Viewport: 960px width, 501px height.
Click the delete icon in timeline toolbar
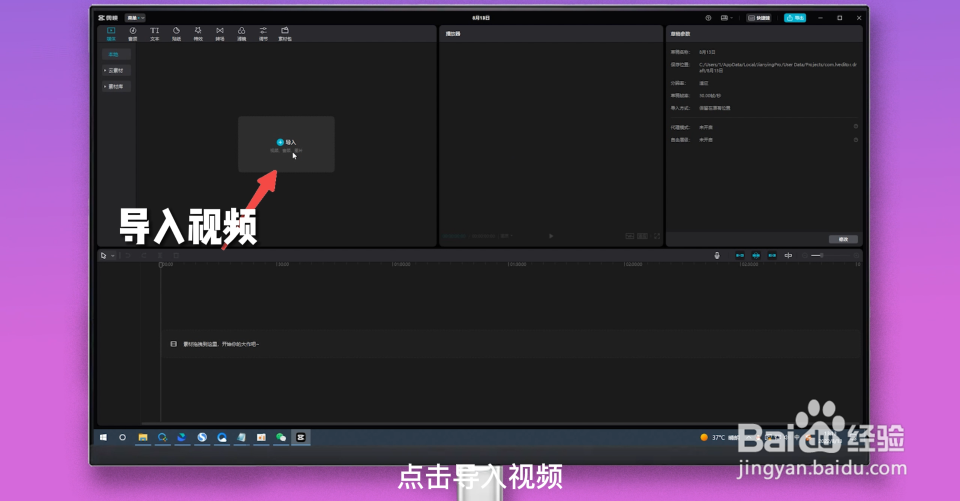[x=176, y=255]
